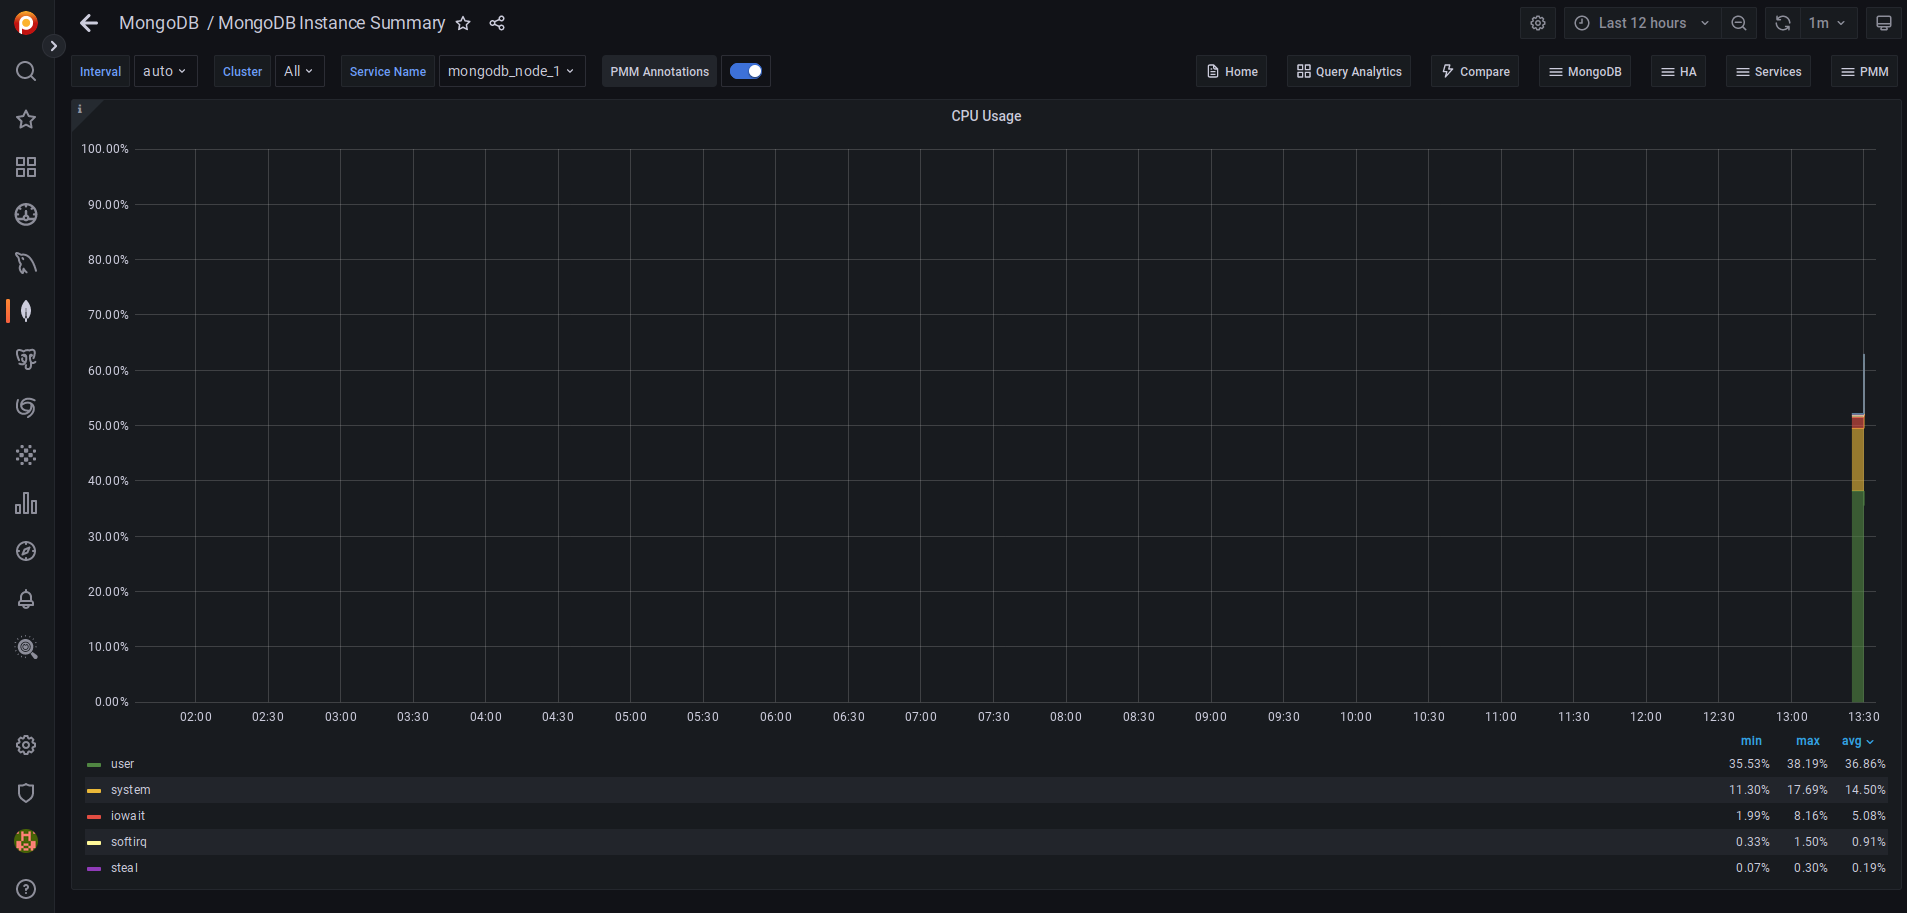
Task: Open dashboard settings gear at top right
Action: click(x=1537, y=22)
